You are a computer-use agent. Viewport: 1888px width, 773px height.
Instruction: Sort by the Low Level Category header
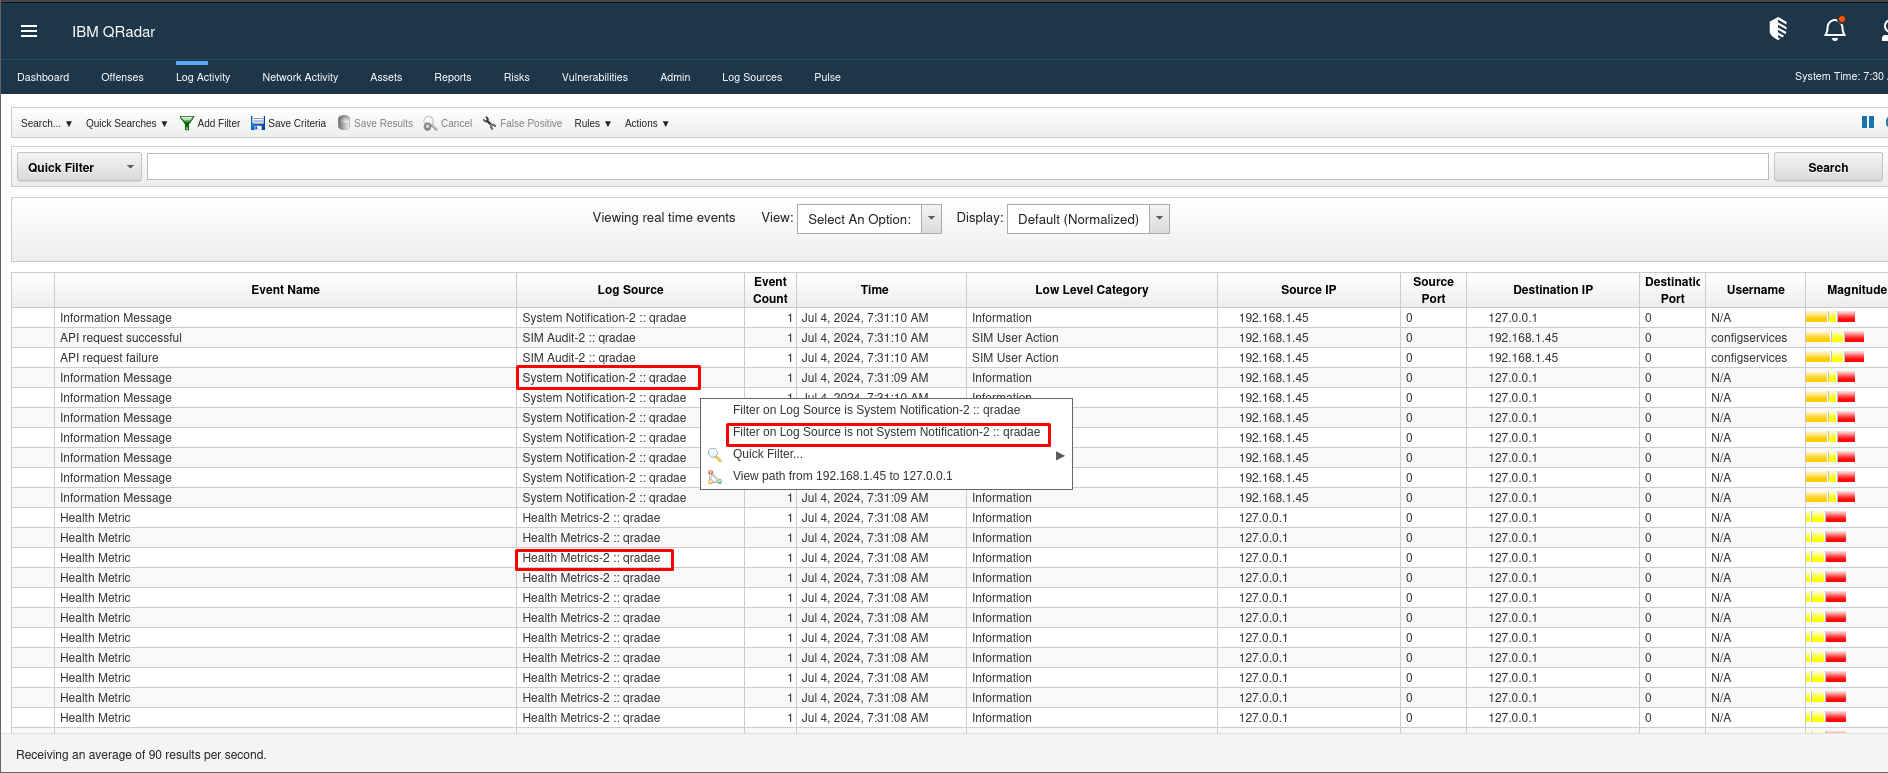tap(1091, 290)
